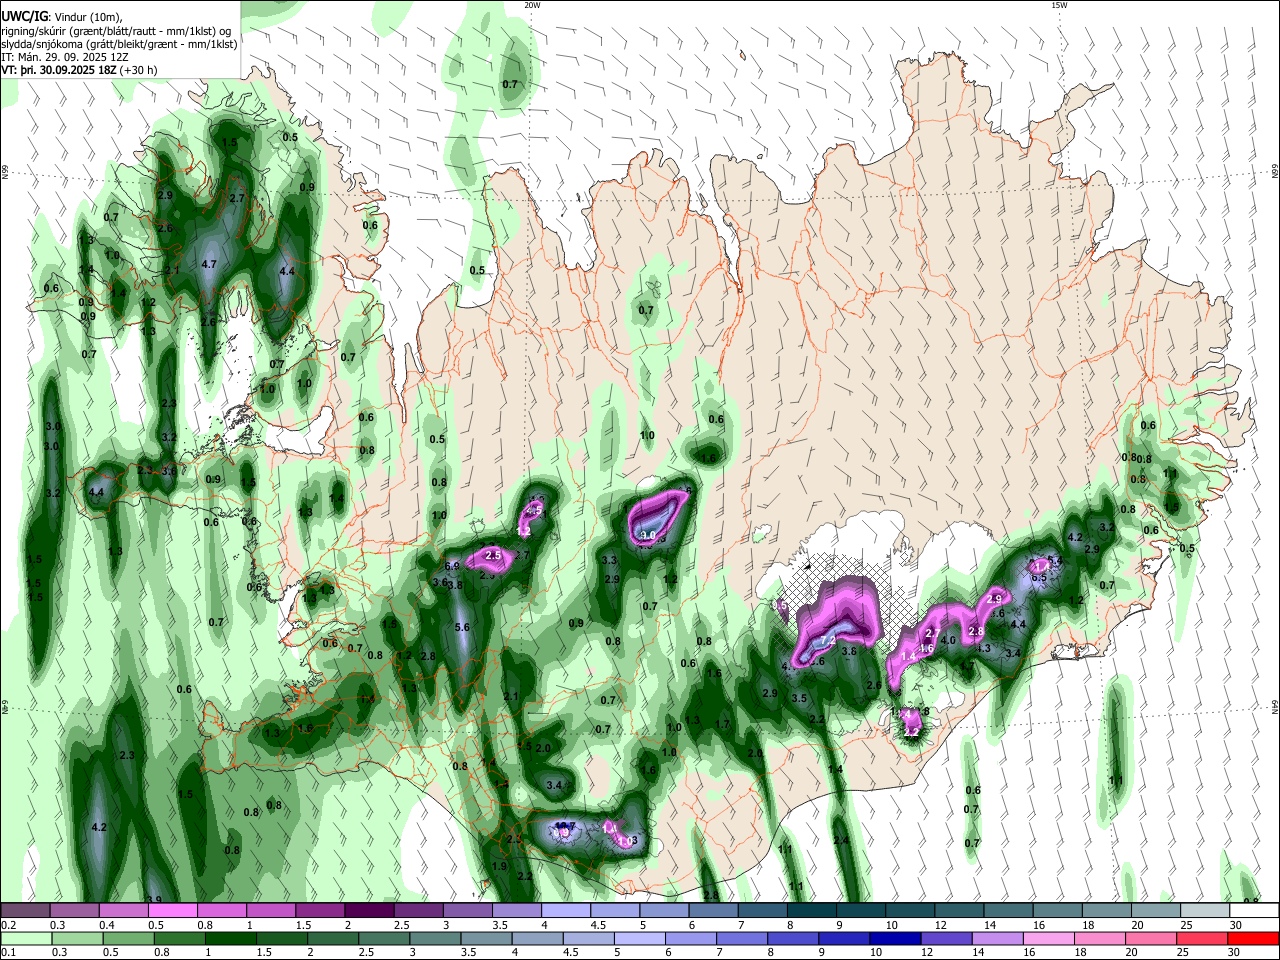Image resolution: width=1280 pixels, height=960 pixels.
Task: Click the 4.7 precipitation value in the Westfjords
Action: point(209,265)
